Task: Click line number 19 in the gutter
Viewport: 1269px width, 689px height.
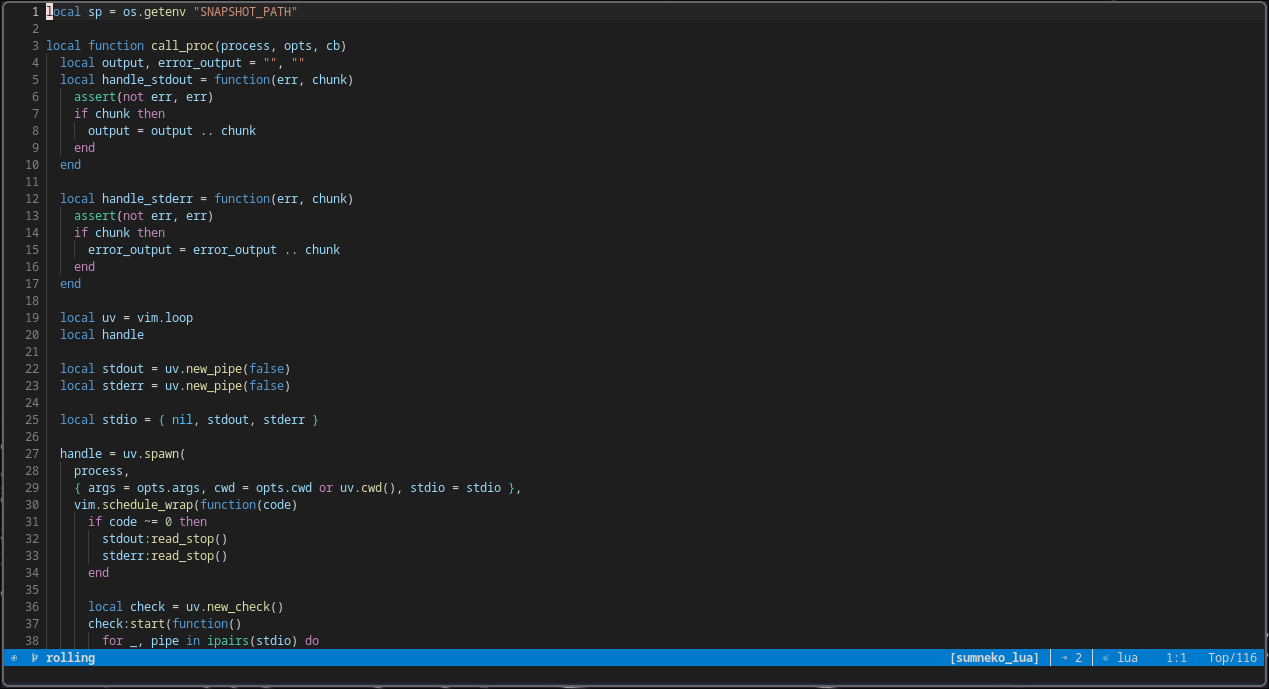Action: [x=32, y=318]
